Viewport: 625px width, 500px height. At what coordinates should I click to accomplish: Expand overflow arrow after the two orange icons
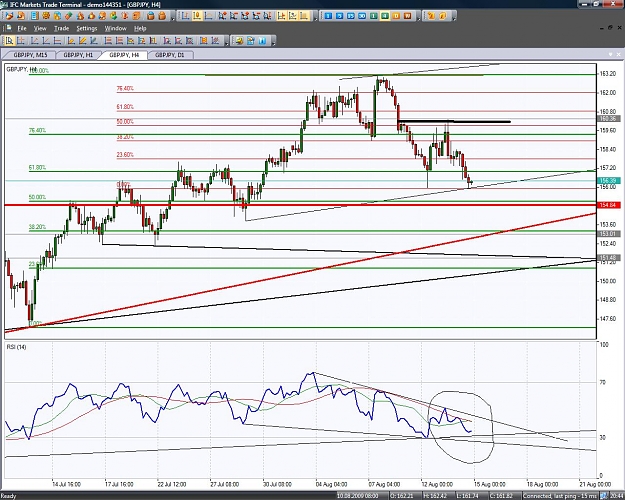click(x=454, y=17)
